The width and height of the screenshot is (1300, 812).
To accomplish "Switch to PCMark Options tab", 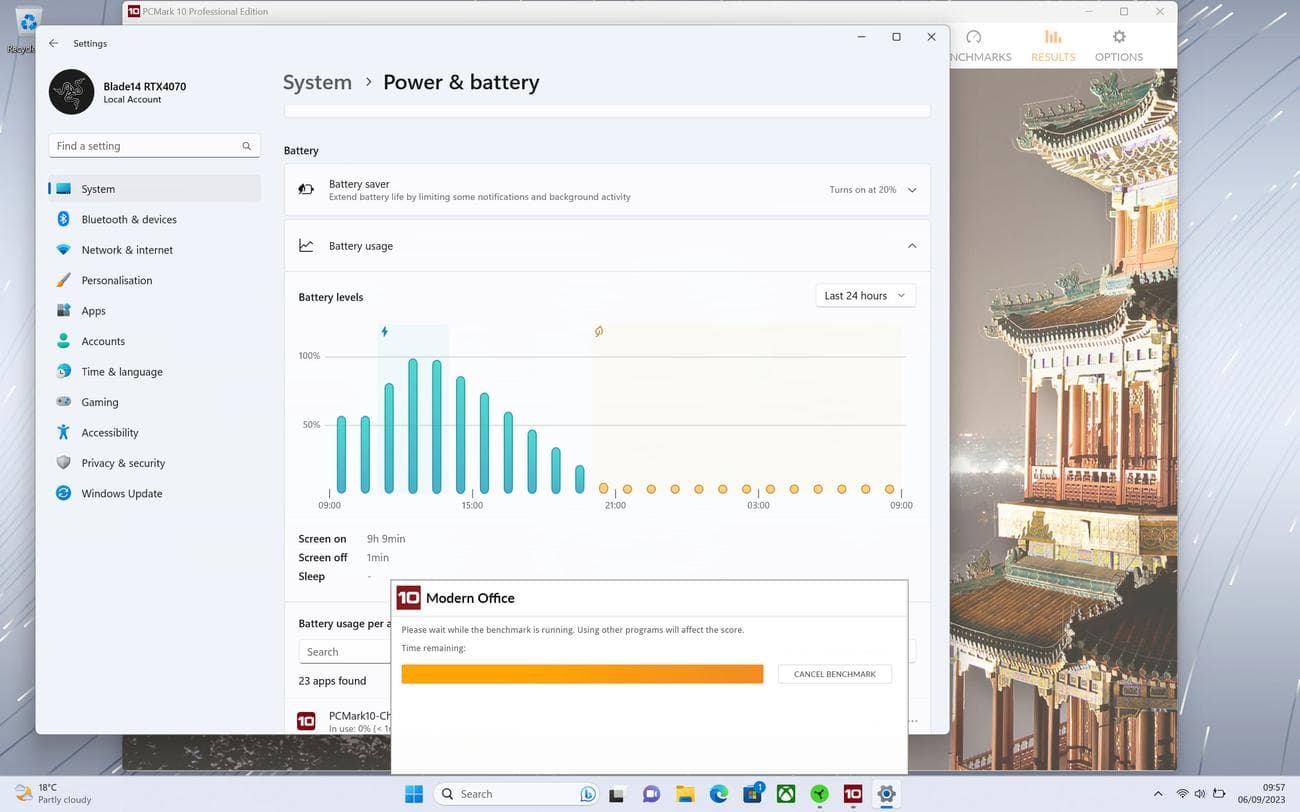I will click(1118, 46).
